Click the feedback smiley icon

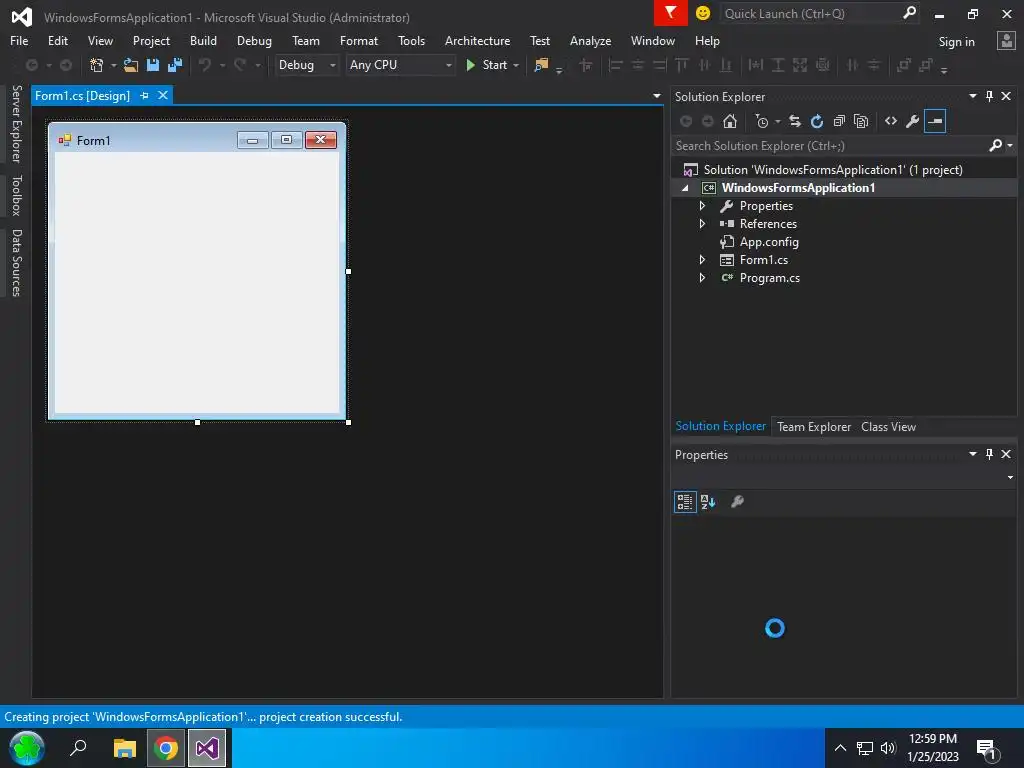[x=703, y=13]
